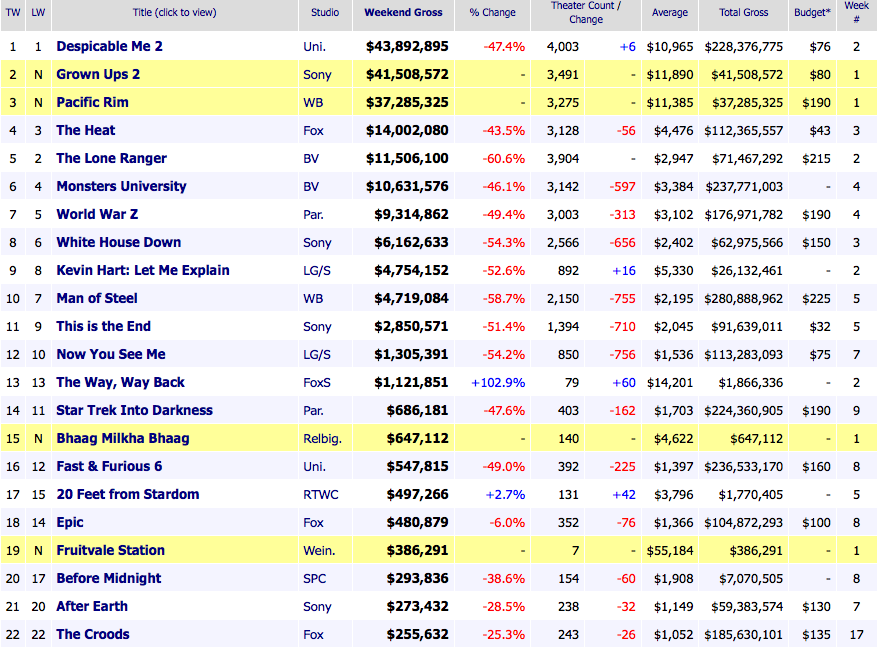Sort by Weekend Gross header
The width and height of the screenshot is (881, 654).
point(403,12)
